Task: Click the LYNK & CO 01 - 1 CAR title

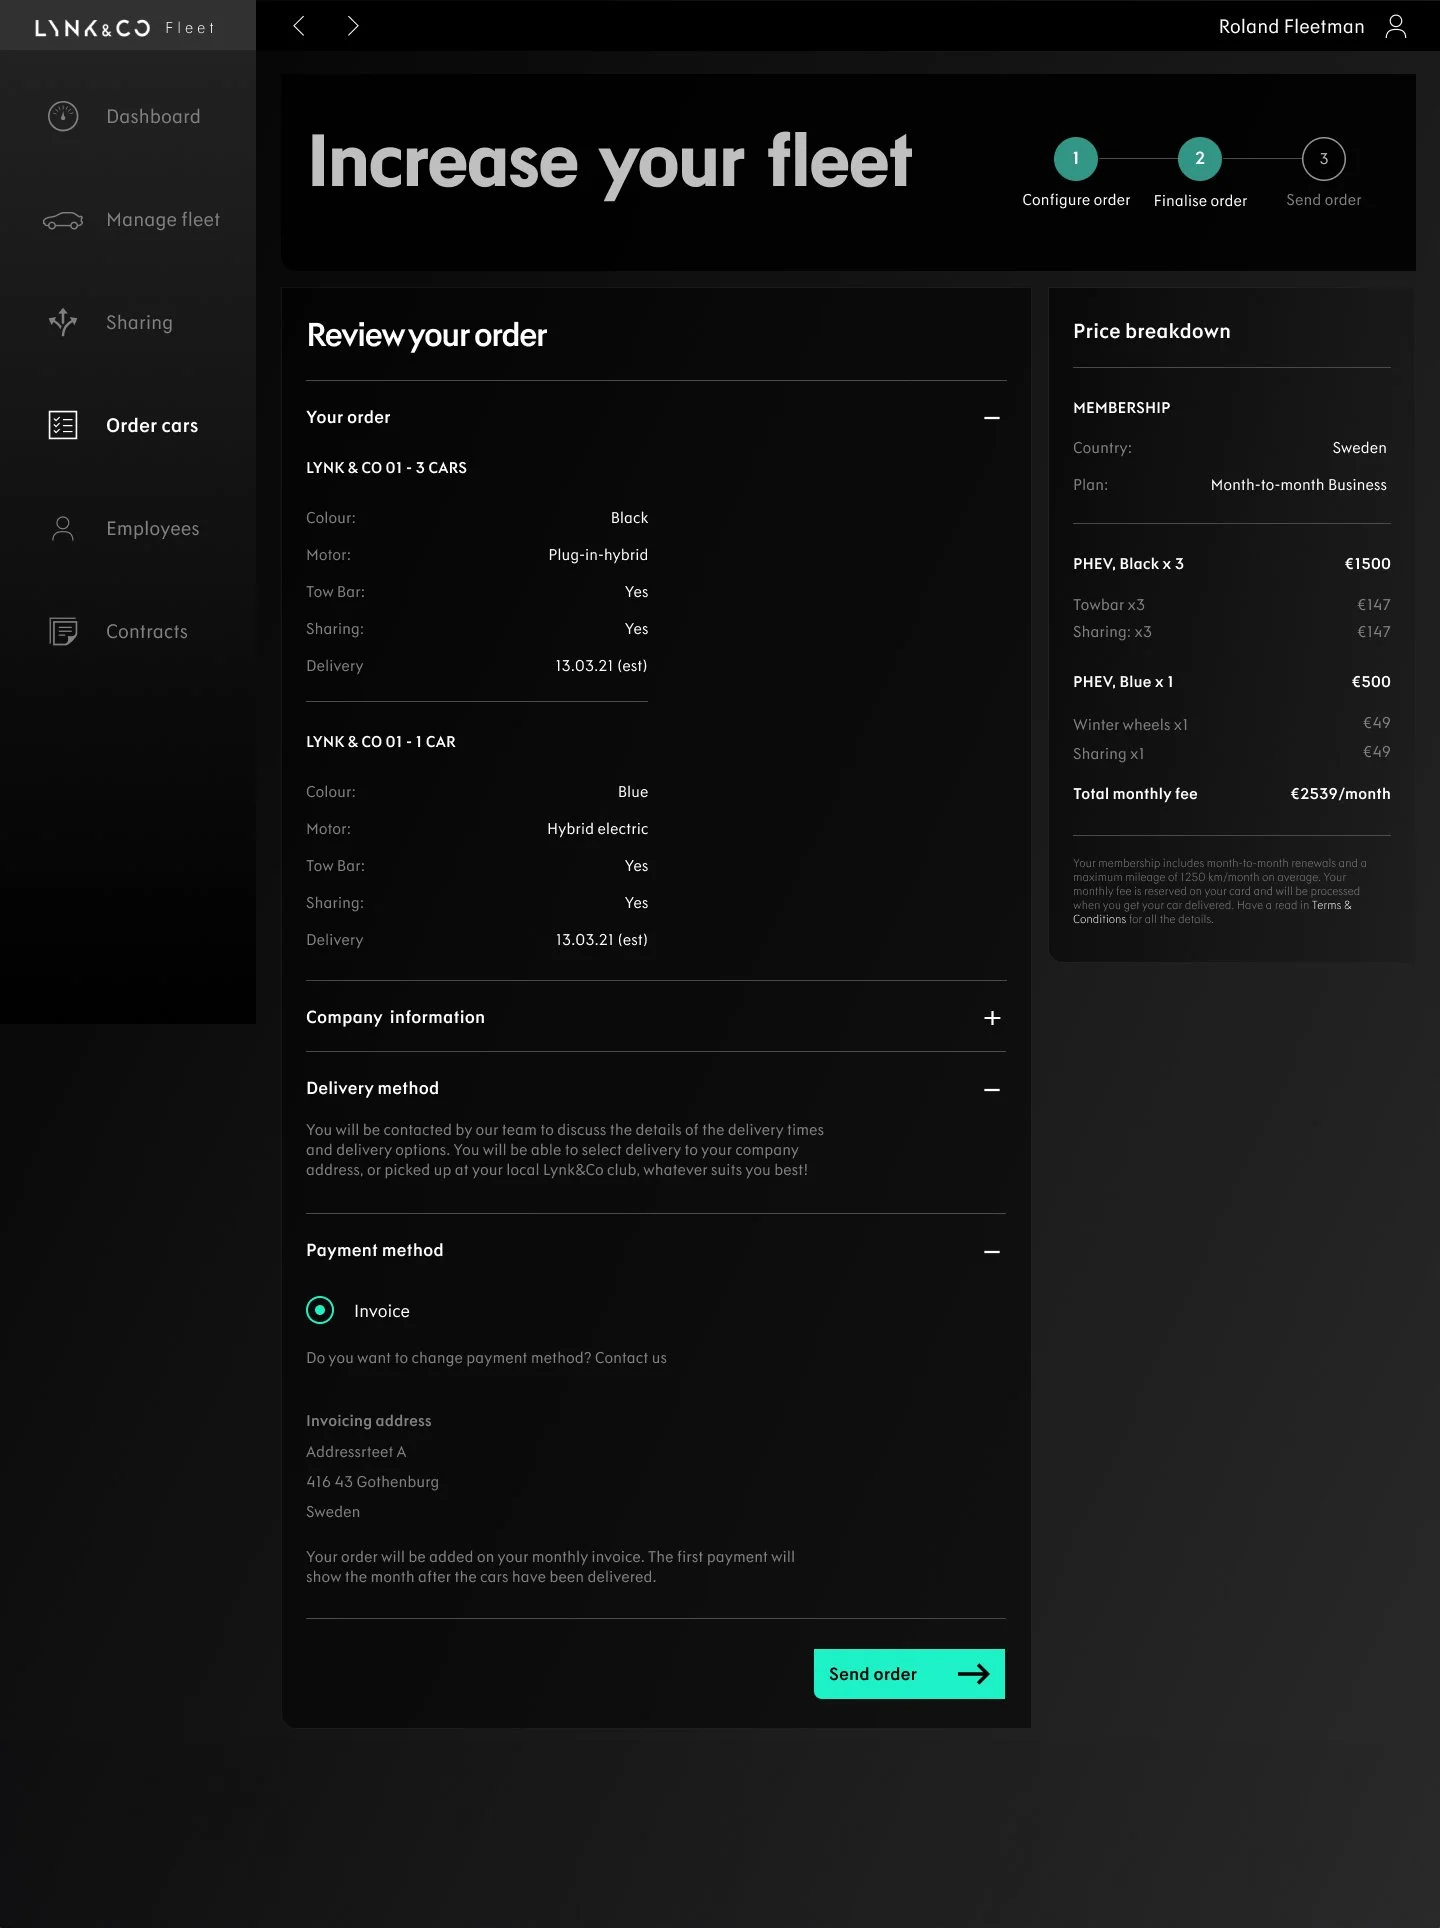Action: (380, 742)
